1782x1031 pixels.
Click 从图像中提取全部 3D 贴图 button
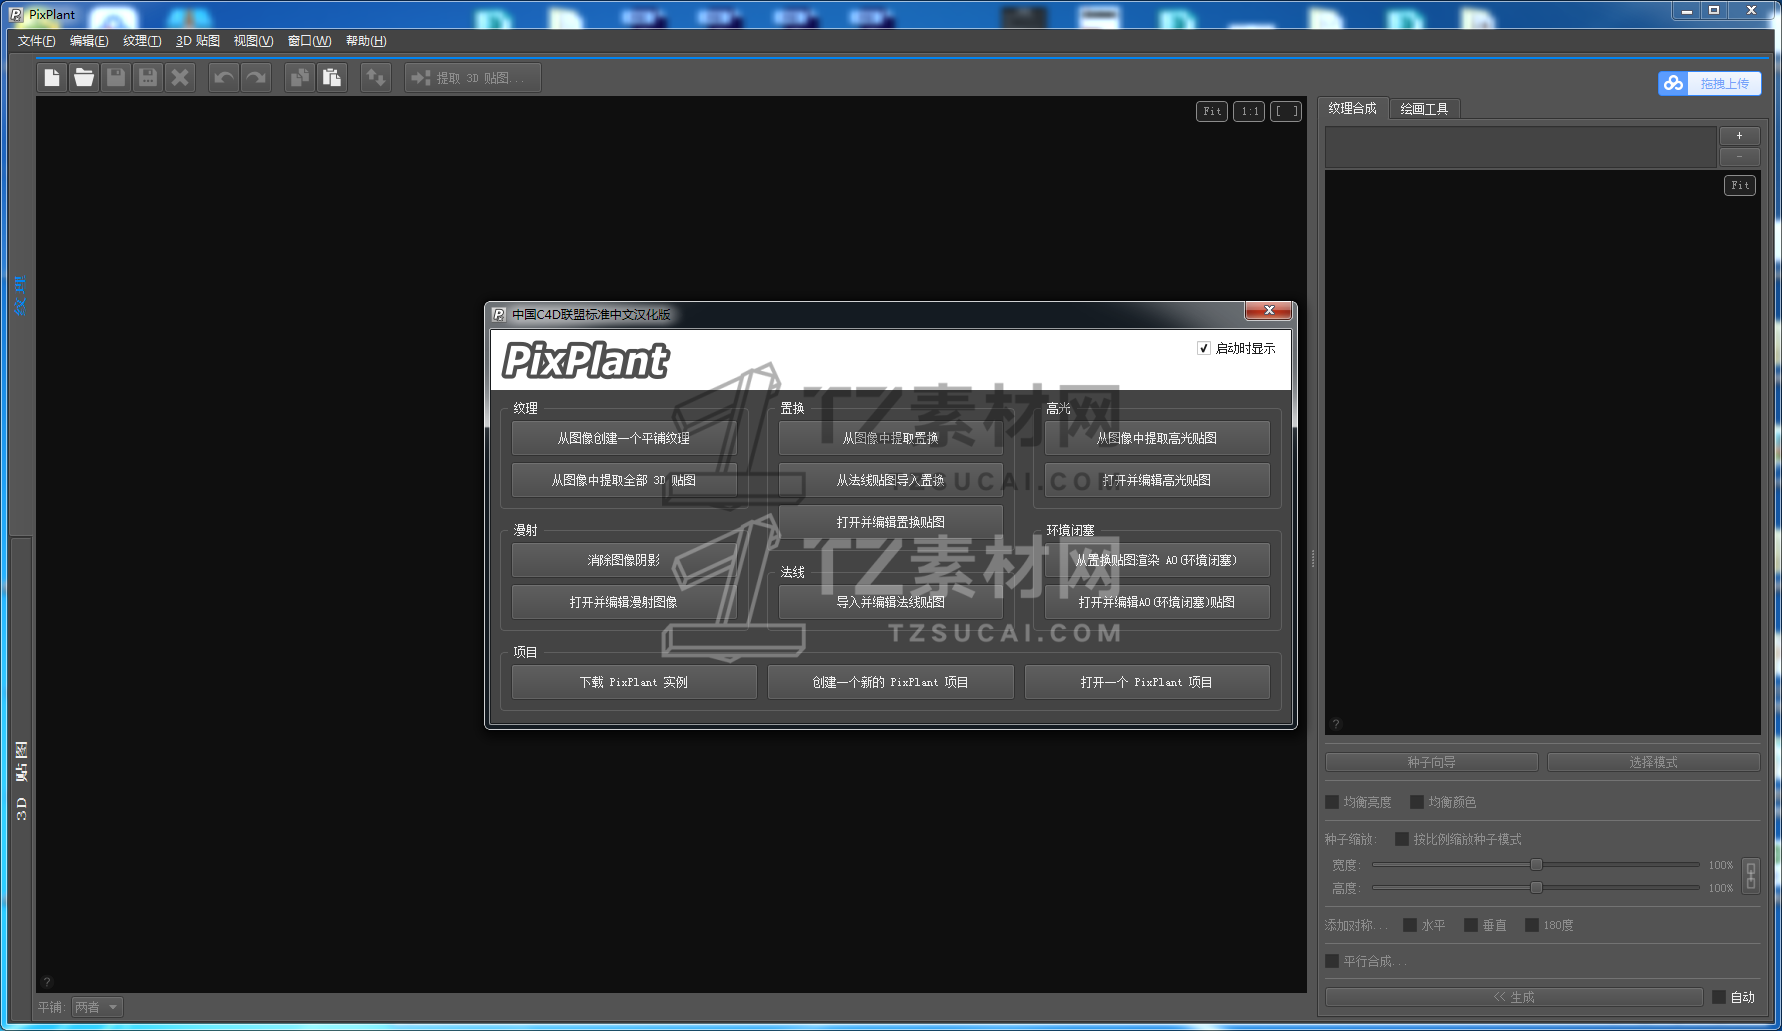pos(624,480)
